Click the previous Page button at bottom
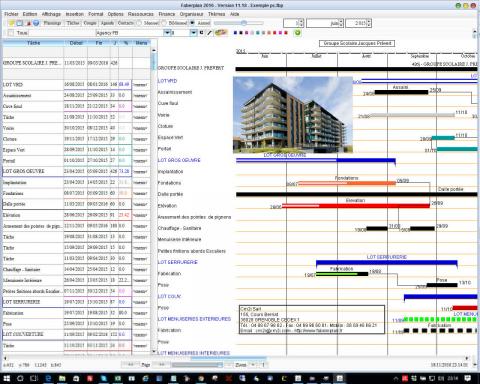Screen dimensions: 480x384 [131, 365]
